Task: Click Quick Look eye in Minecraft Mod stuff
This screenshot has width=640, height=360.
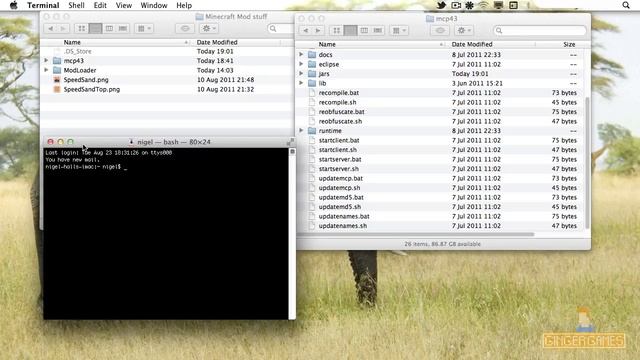Action: click(185, 28)
